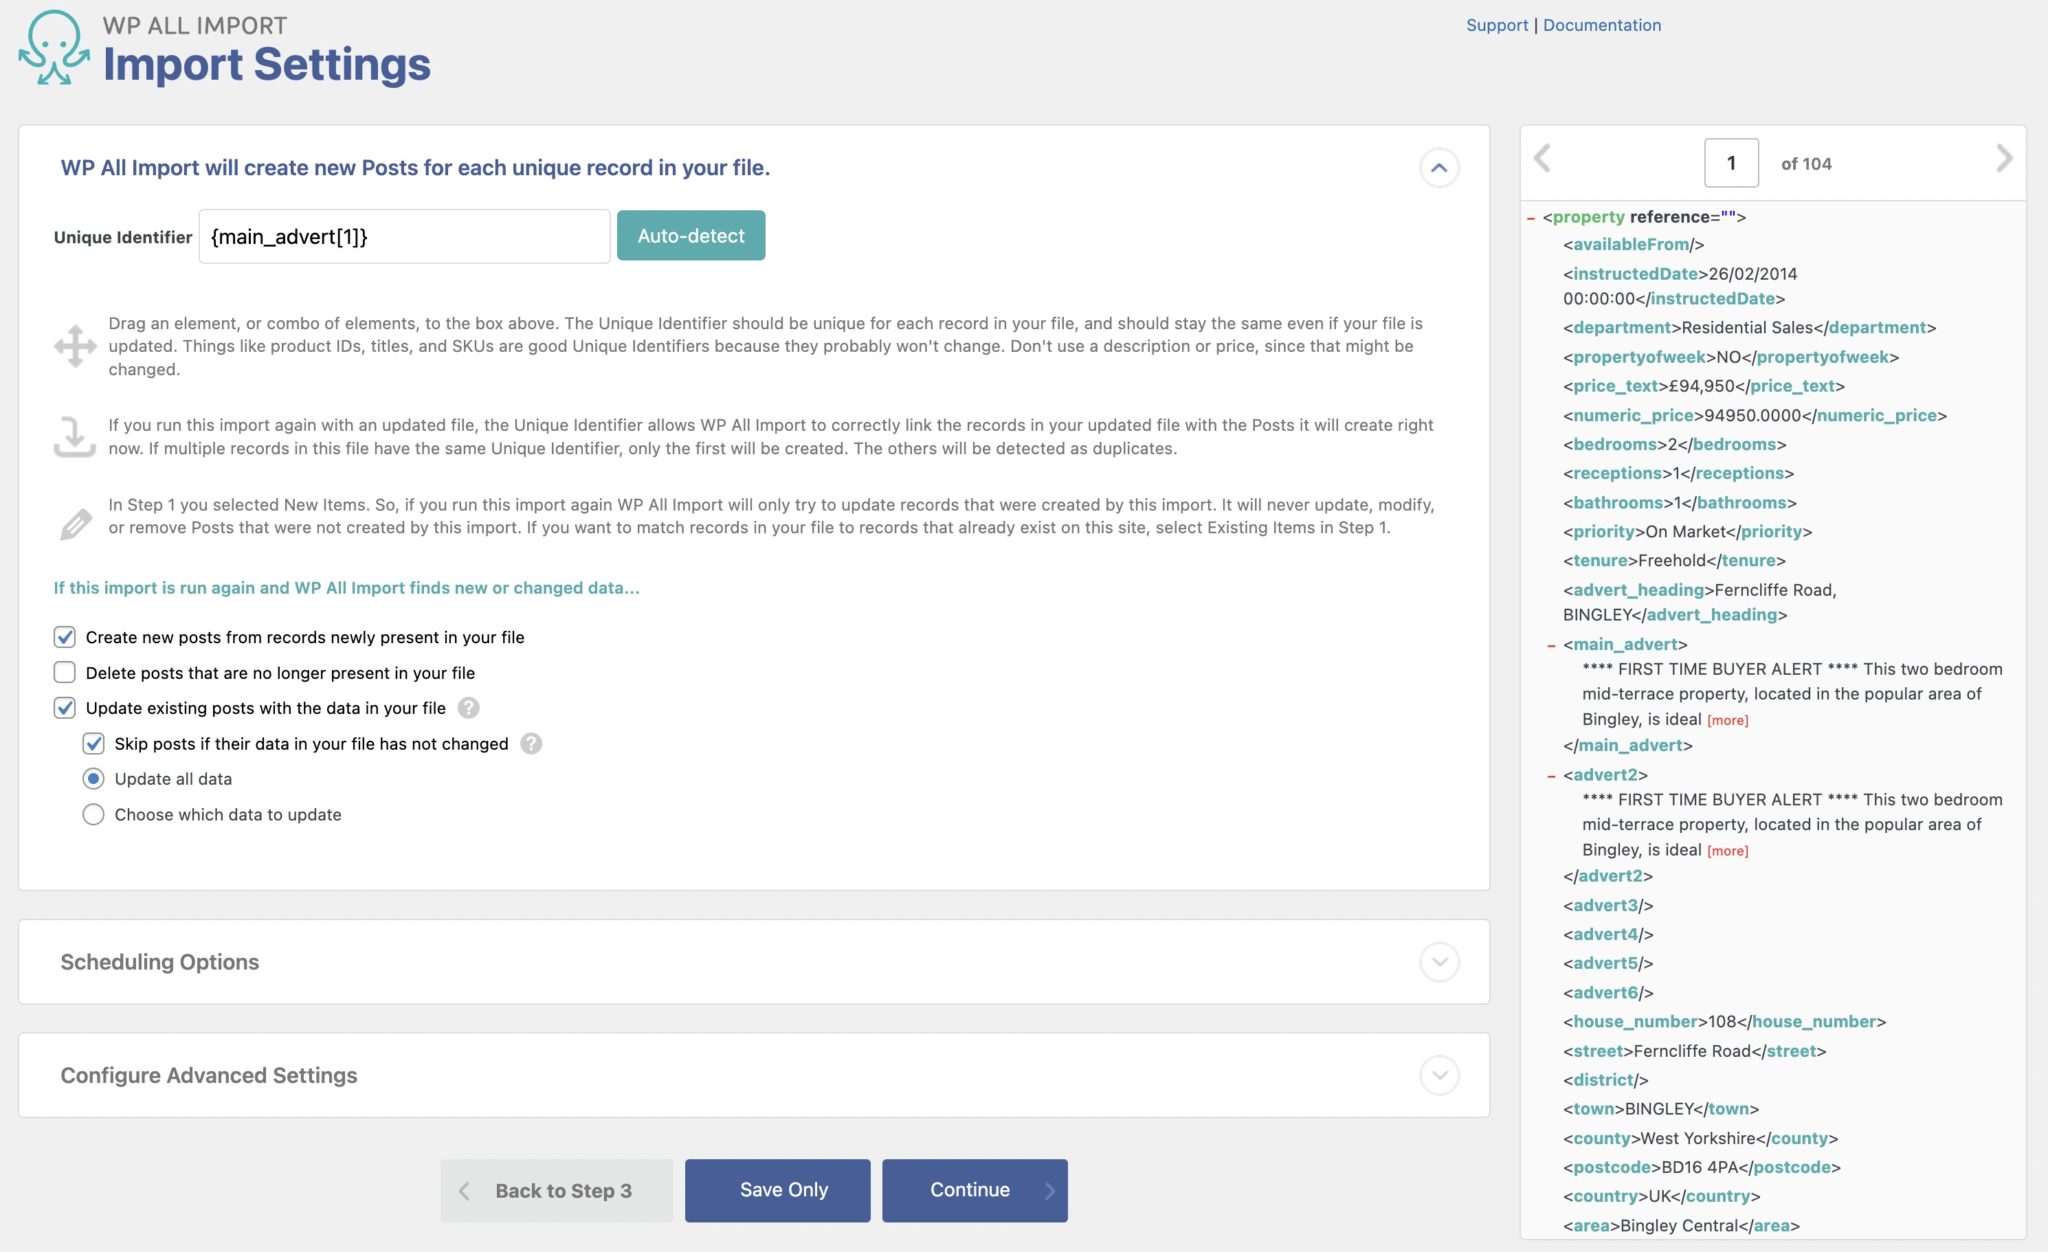Click the WP All Import octopus logo
The image size is (2048, 1252).
coord(55,47)
